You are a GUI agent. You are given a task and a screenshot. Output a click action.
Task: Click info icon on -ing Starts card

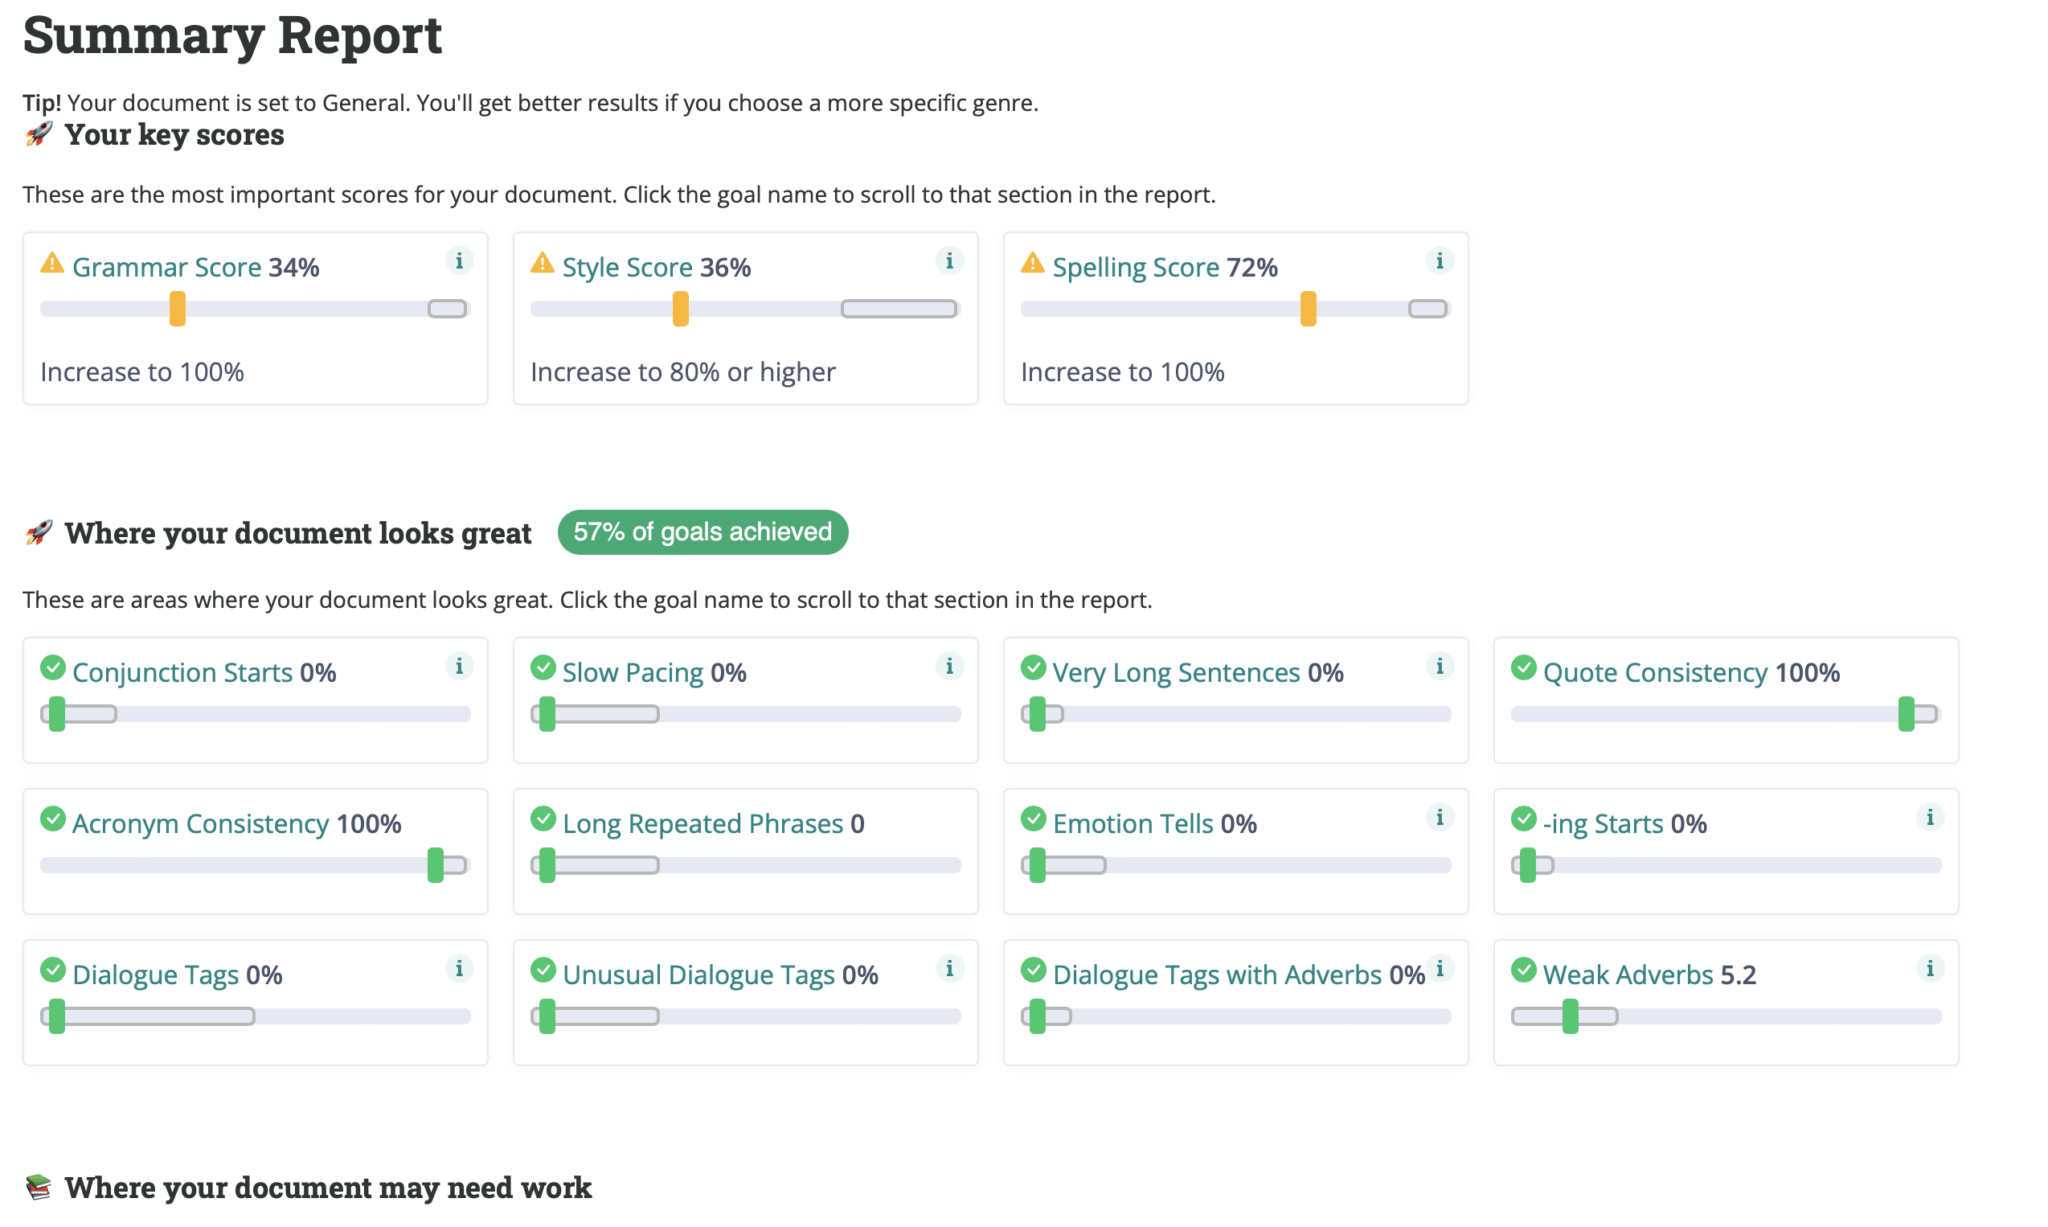click(1929, 817)
